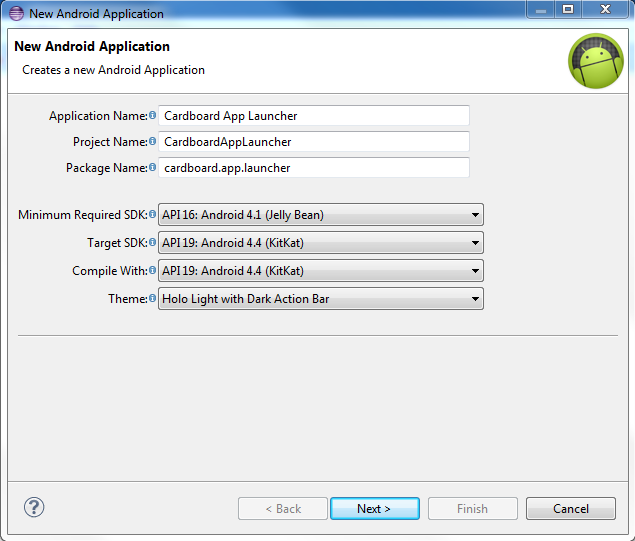Click the Help question mark icon
This screenshot has height=541, width=635.
point(36,508)
